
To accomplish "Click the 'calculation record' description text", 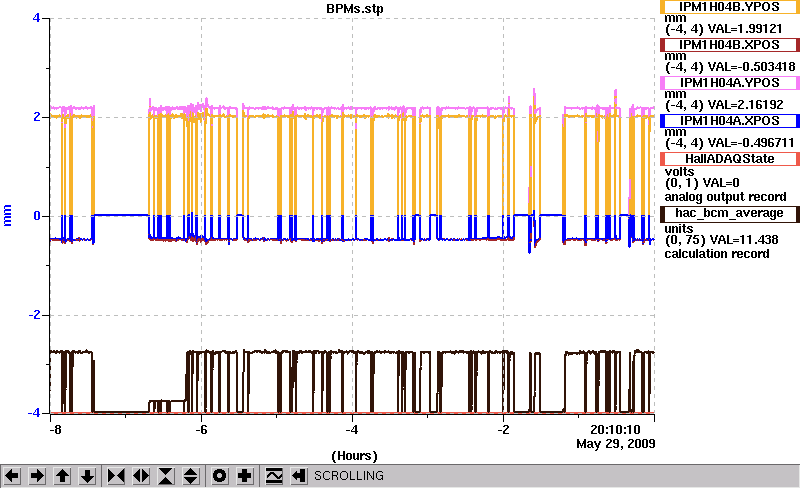I will point(716,254).
